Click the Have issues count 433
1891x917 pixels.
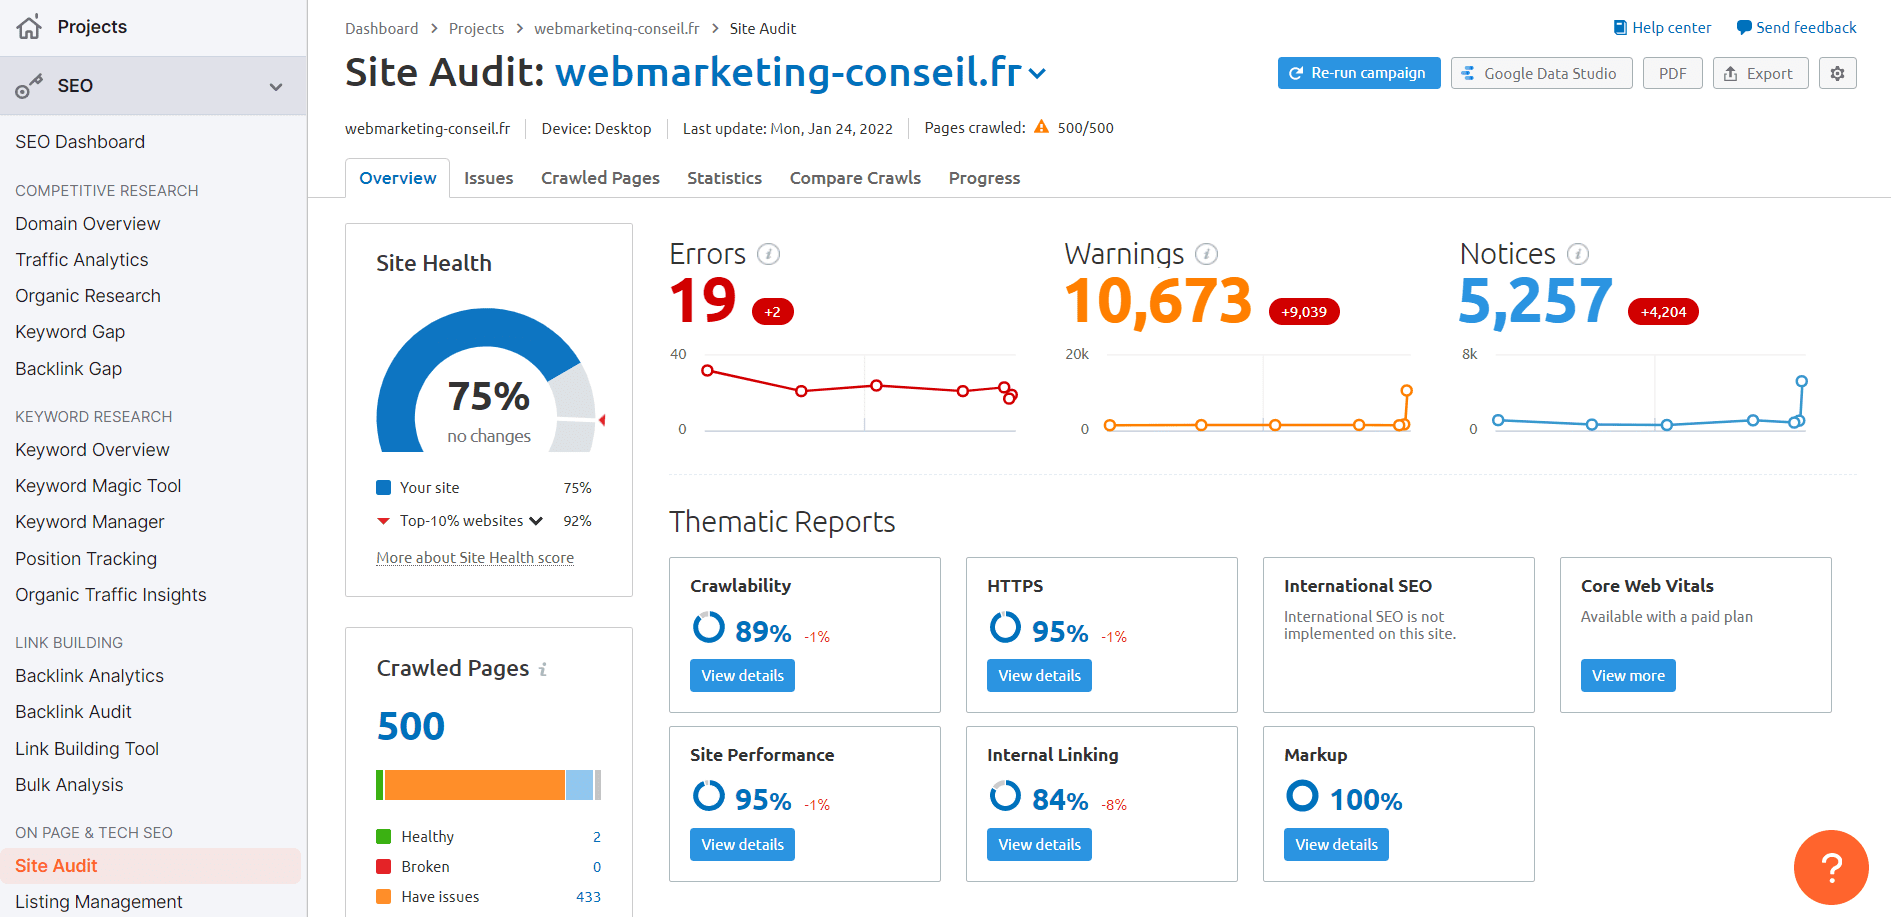pyautogui.click(x=588, y=897)
